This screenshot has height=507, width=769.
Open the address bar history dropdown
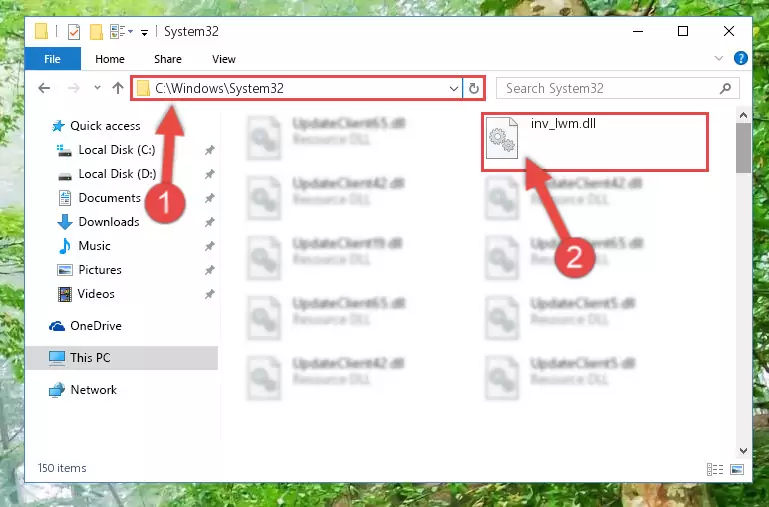click(x=454, y=89)
